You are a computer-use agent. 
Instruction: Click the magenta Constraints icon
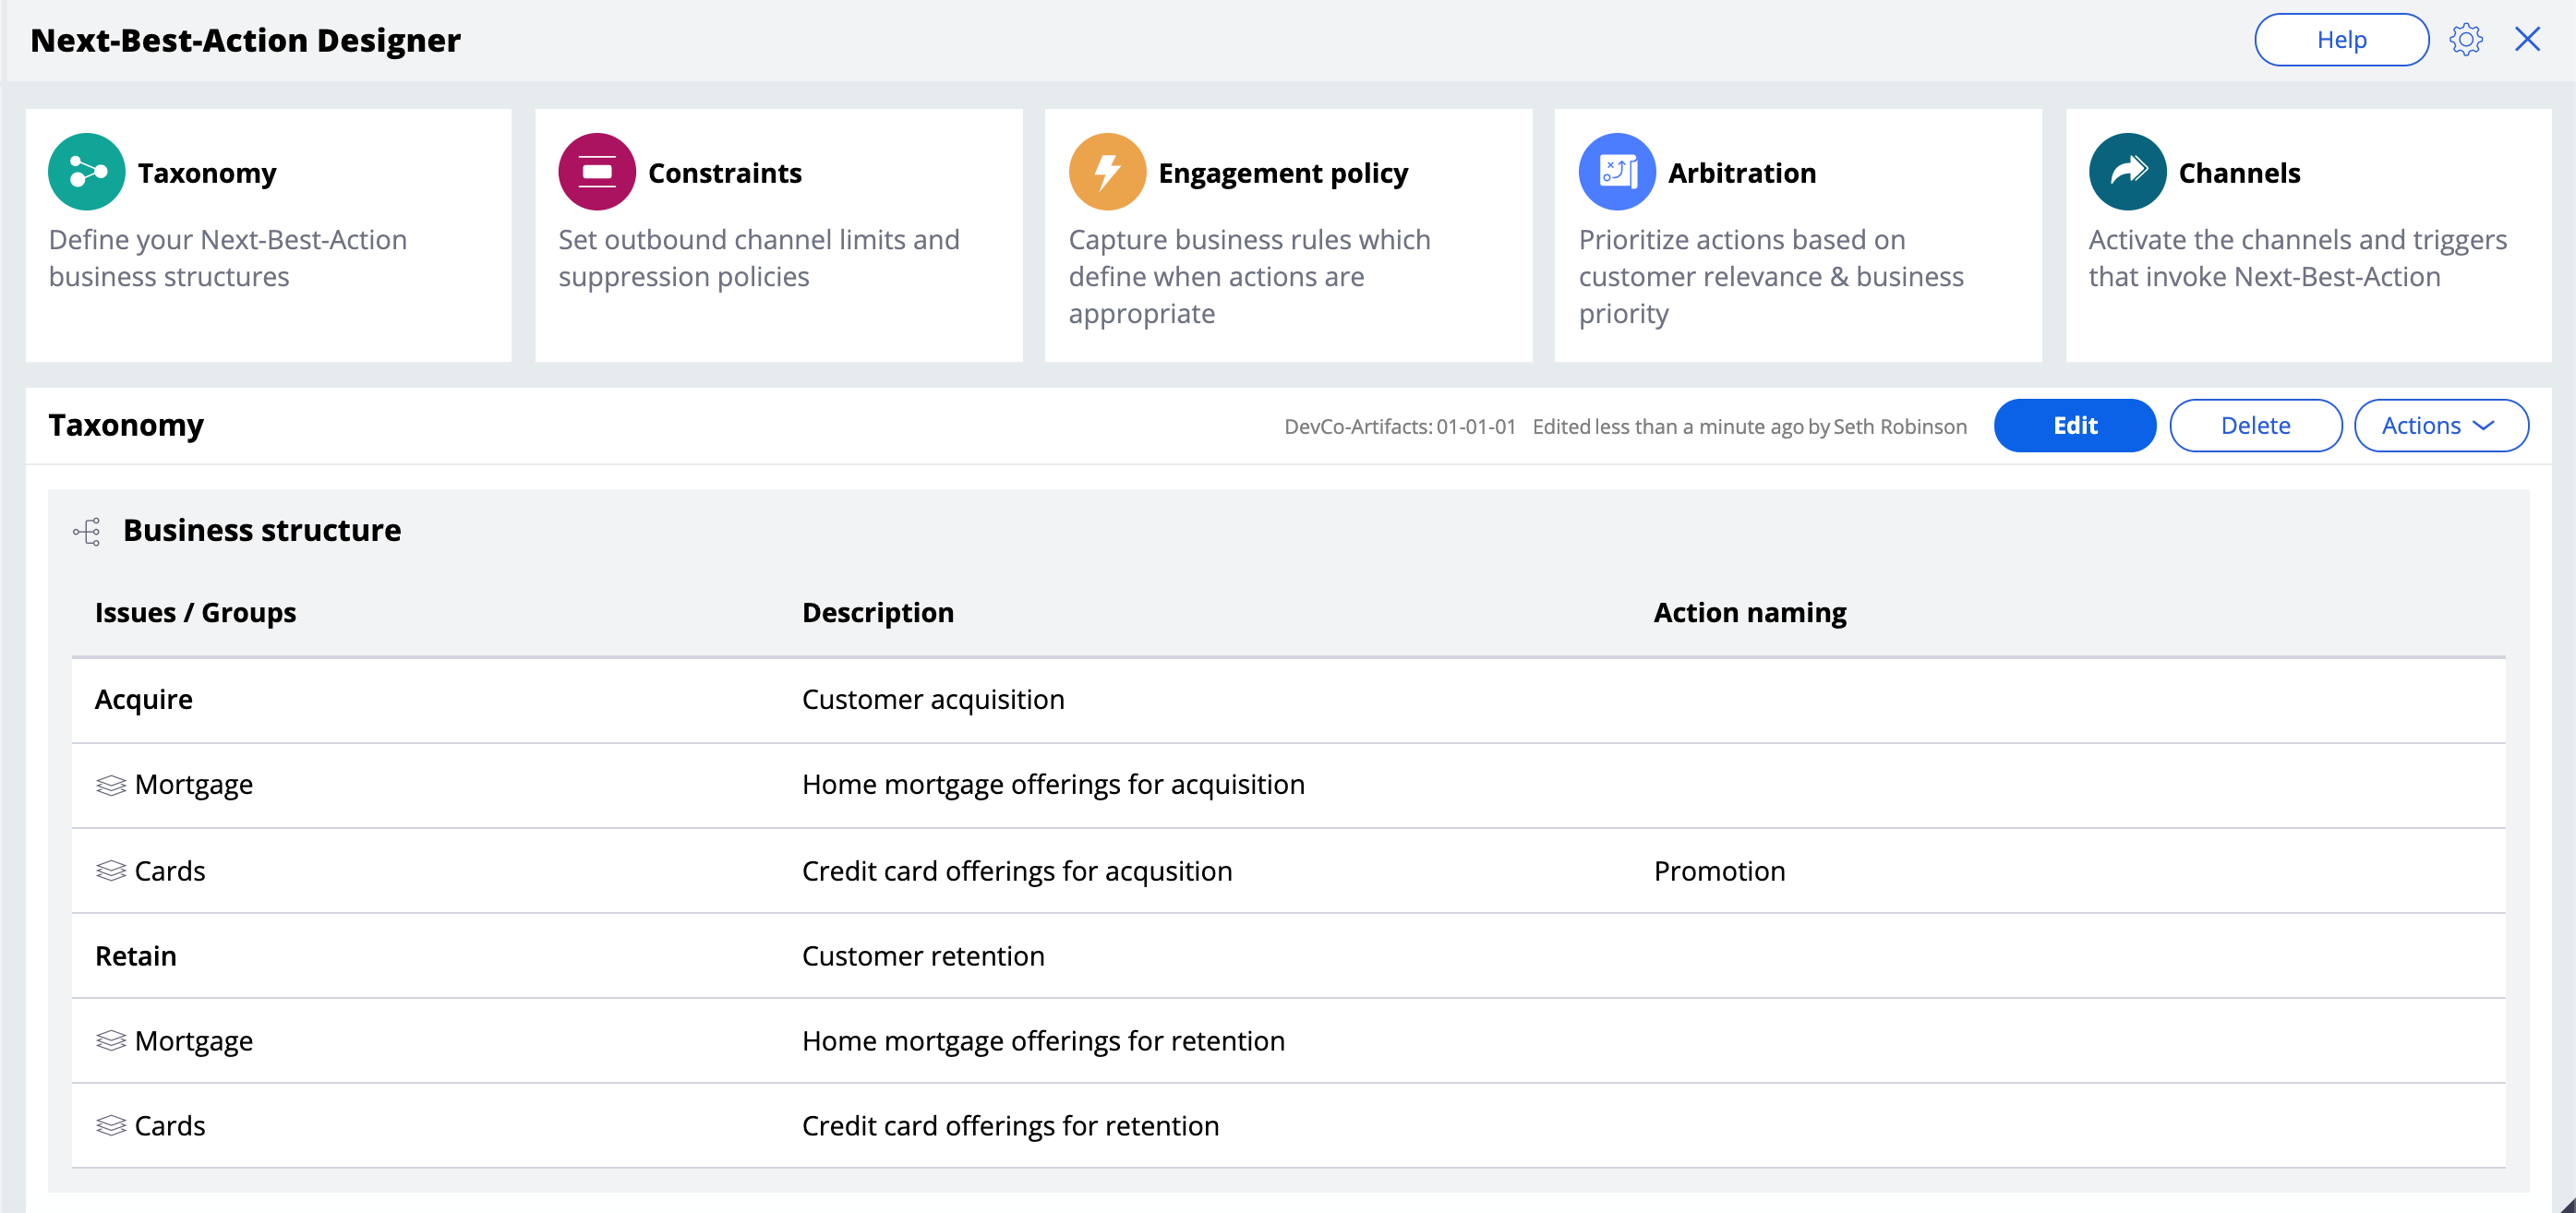[597, 172]
